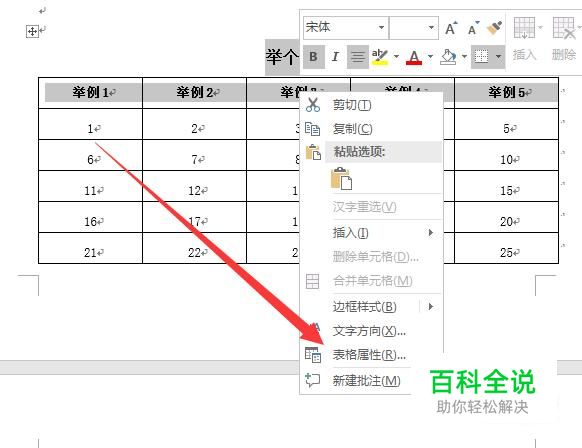Apply the yellow text highlight color

(x=380, y=57)
